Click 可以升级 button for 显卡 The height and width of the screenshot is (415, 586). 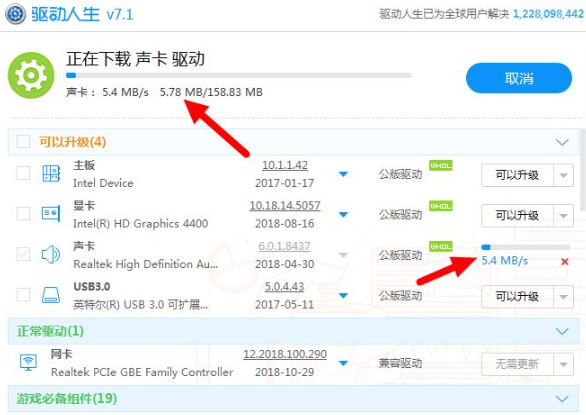(x=517, y=216)
